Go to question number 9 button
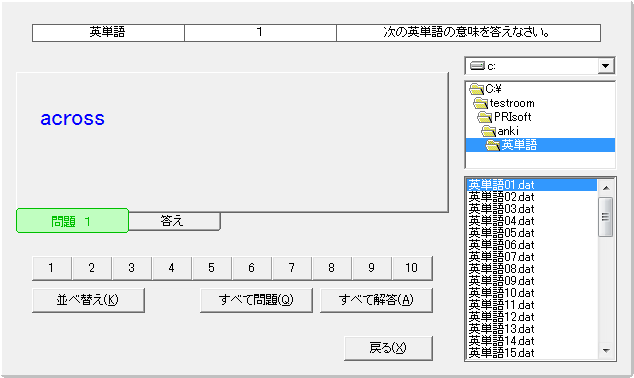The width and height of the screenshot is (634, 378). (x=372, y=268)
